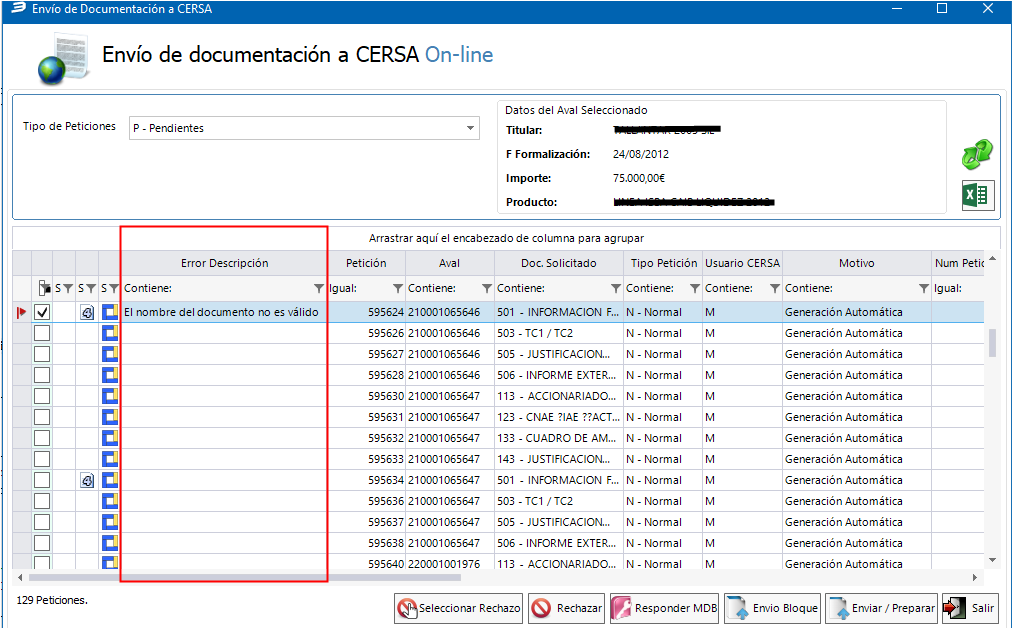Click the document icon in row 595633
Image resolution: width=1013 pixels, height=628 pixels.
[110, 459]
